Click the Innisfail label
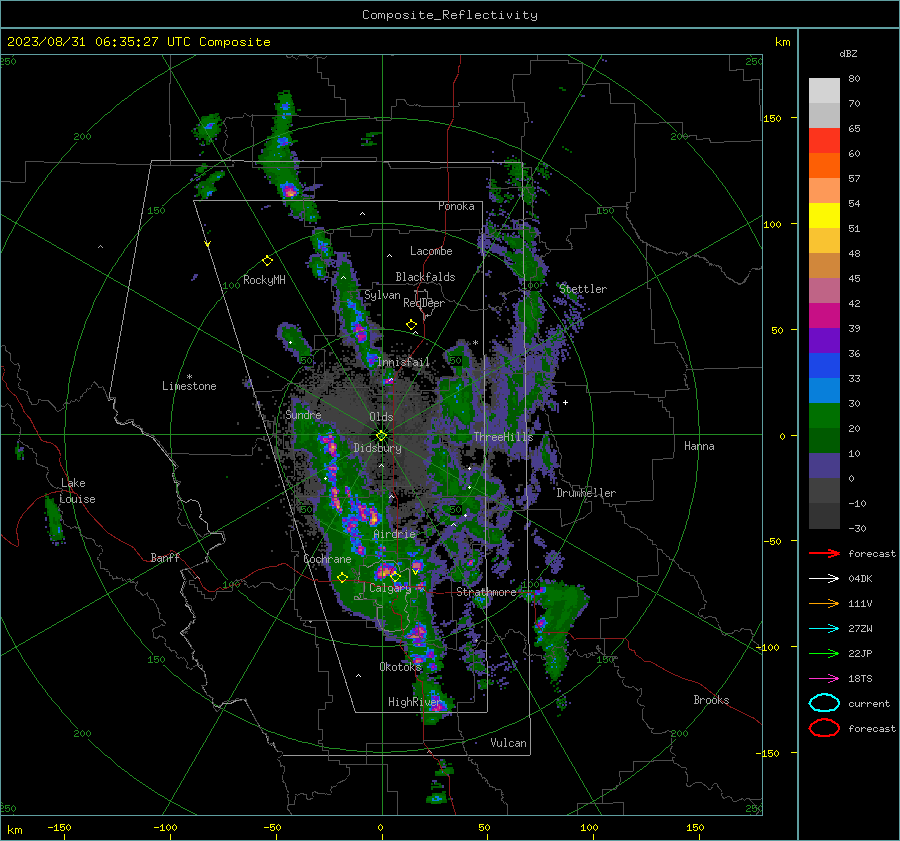This screenshot has height=841, width=900. coord(403,362)
